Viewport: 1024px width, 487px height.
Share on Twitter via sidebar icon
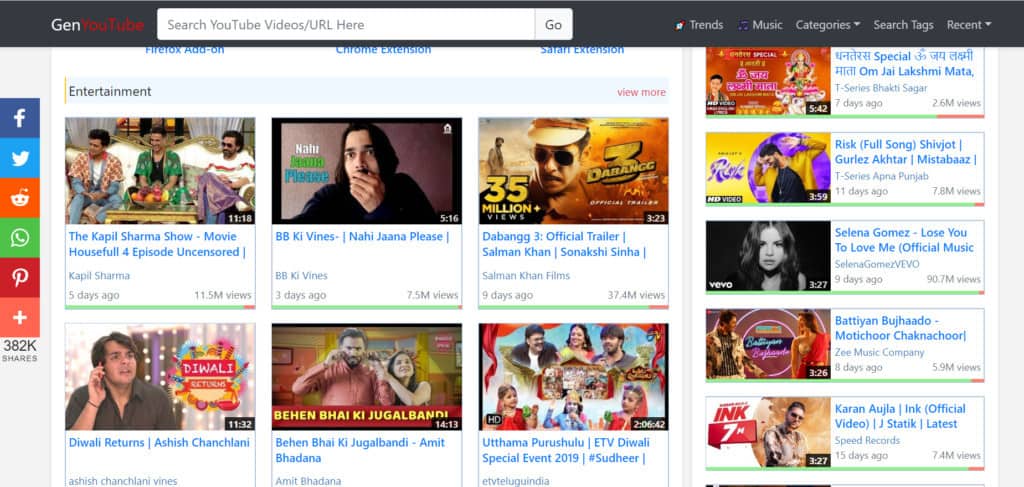(20, 158)
